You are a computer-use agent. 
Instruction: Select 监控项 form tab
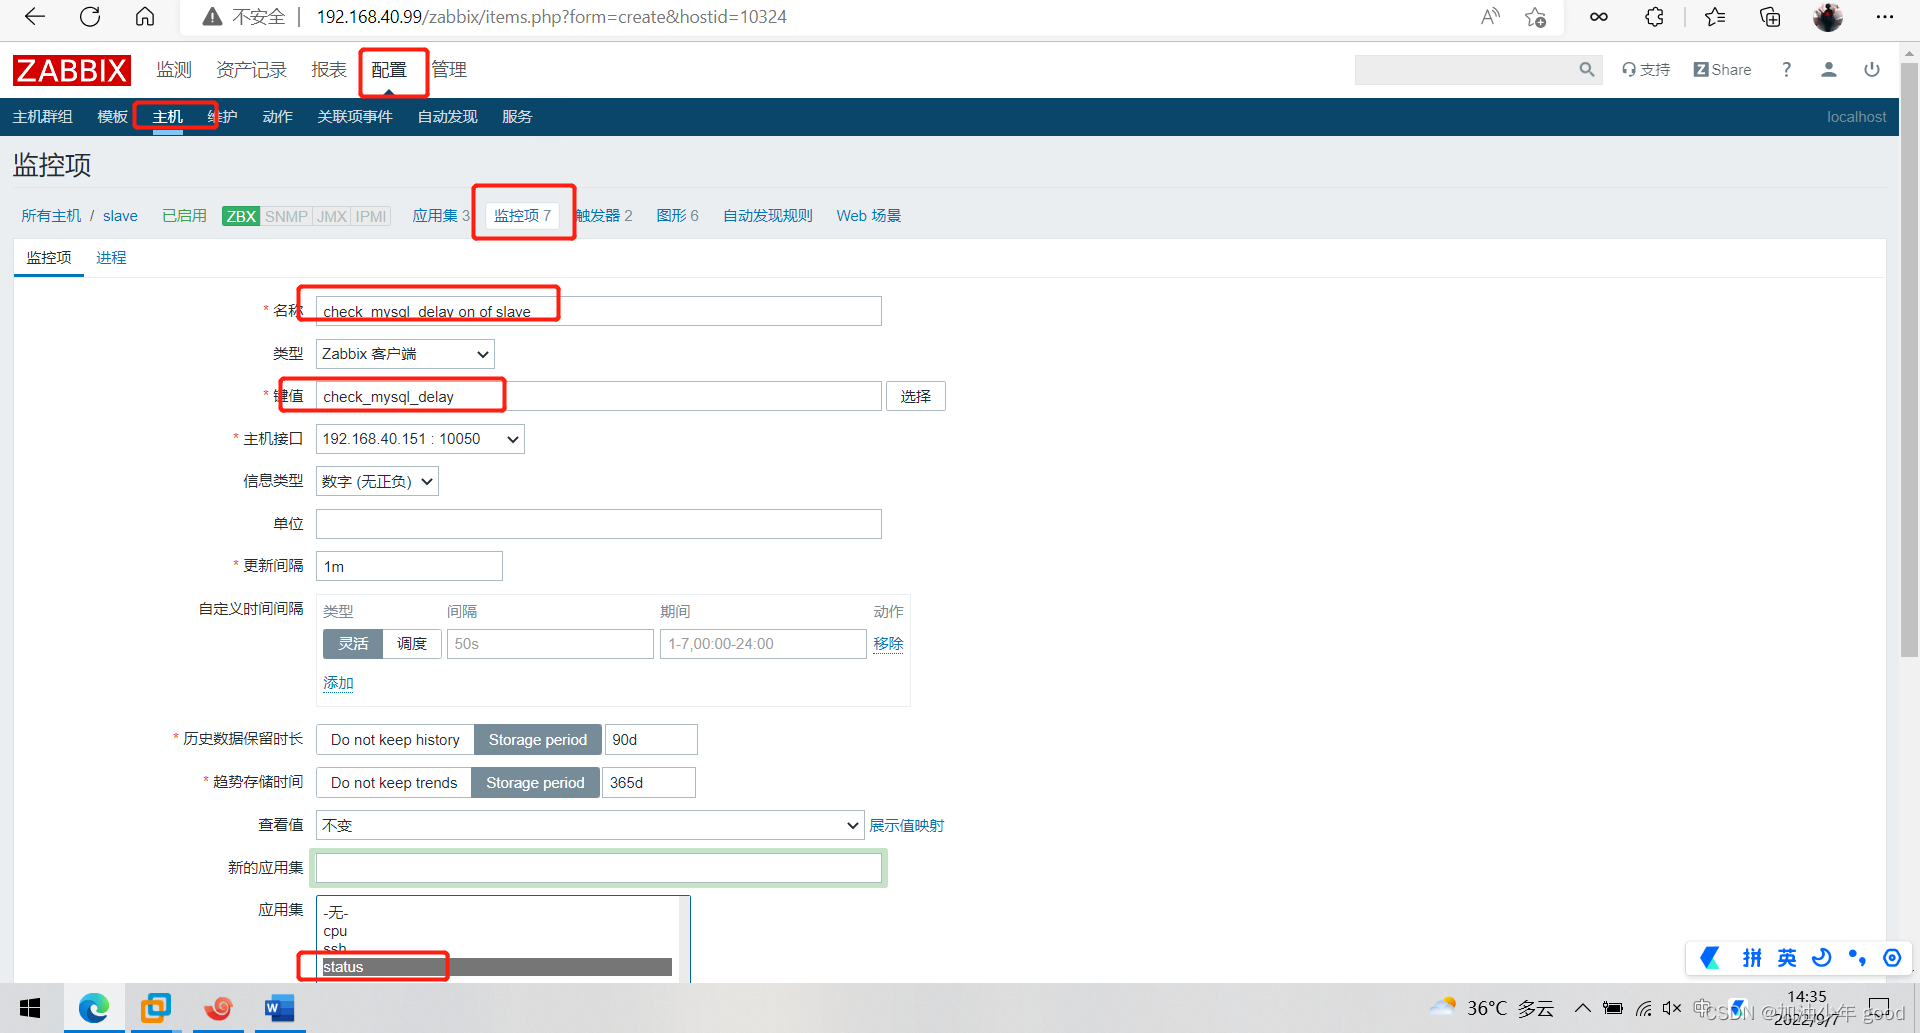point(49,257)
